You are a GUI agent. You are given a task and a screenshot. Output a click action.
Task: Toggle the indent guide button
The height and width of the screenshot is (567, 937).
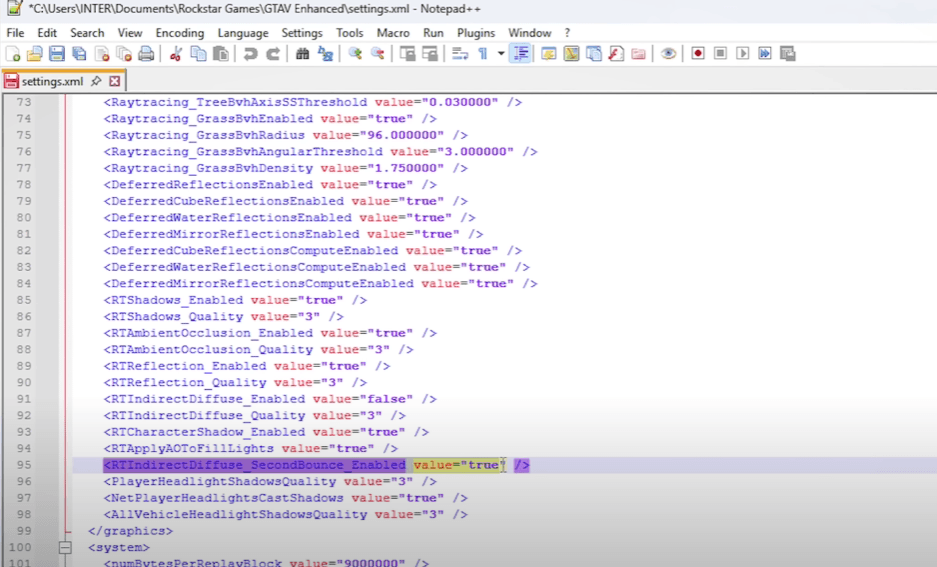[x=520, y=54]
